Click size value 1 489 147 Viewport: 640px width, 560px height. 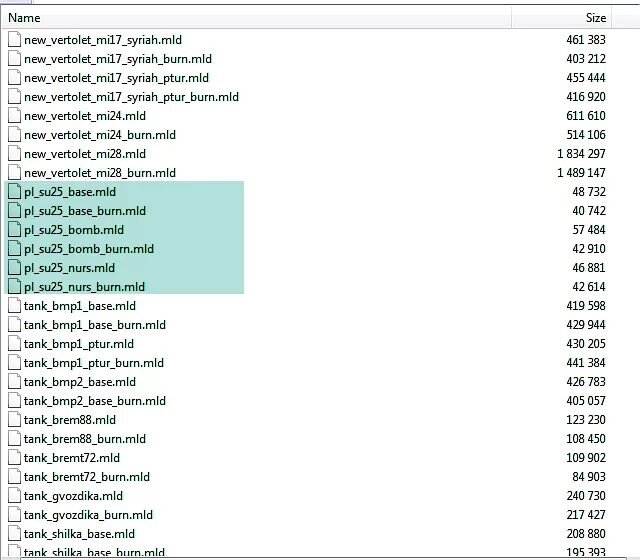[581, 173]
